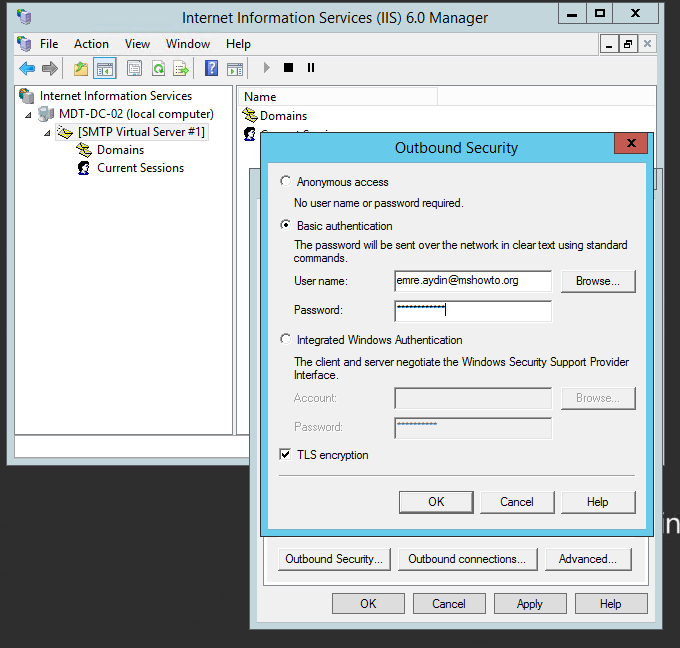The height and width of the screenshot is (648, 680).
Task: Click the Advanced... button
Action: click(x=588, y=559)
